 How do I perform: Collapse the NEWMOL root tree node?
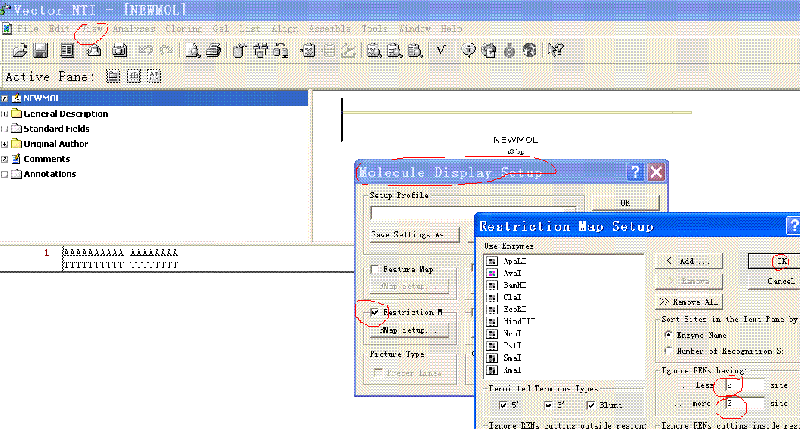[x=5, y=98]
